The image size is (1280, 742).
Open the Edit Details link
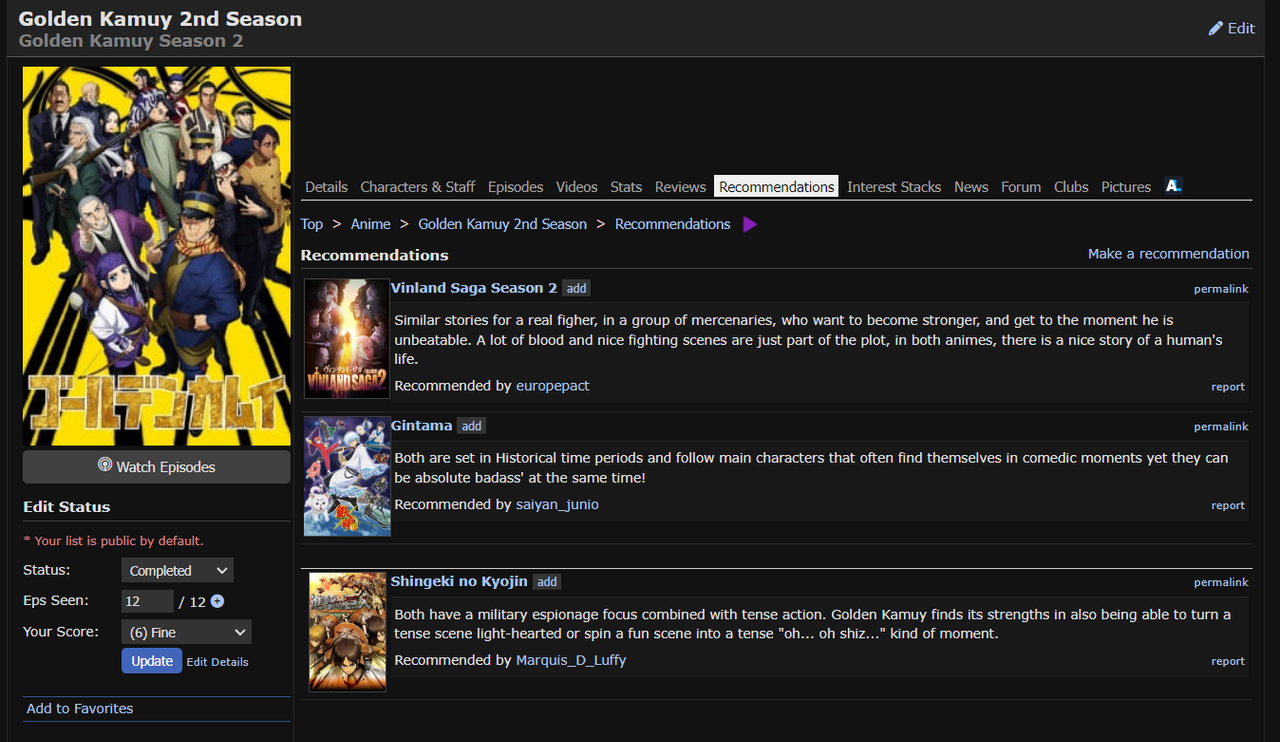pos(217,662)
